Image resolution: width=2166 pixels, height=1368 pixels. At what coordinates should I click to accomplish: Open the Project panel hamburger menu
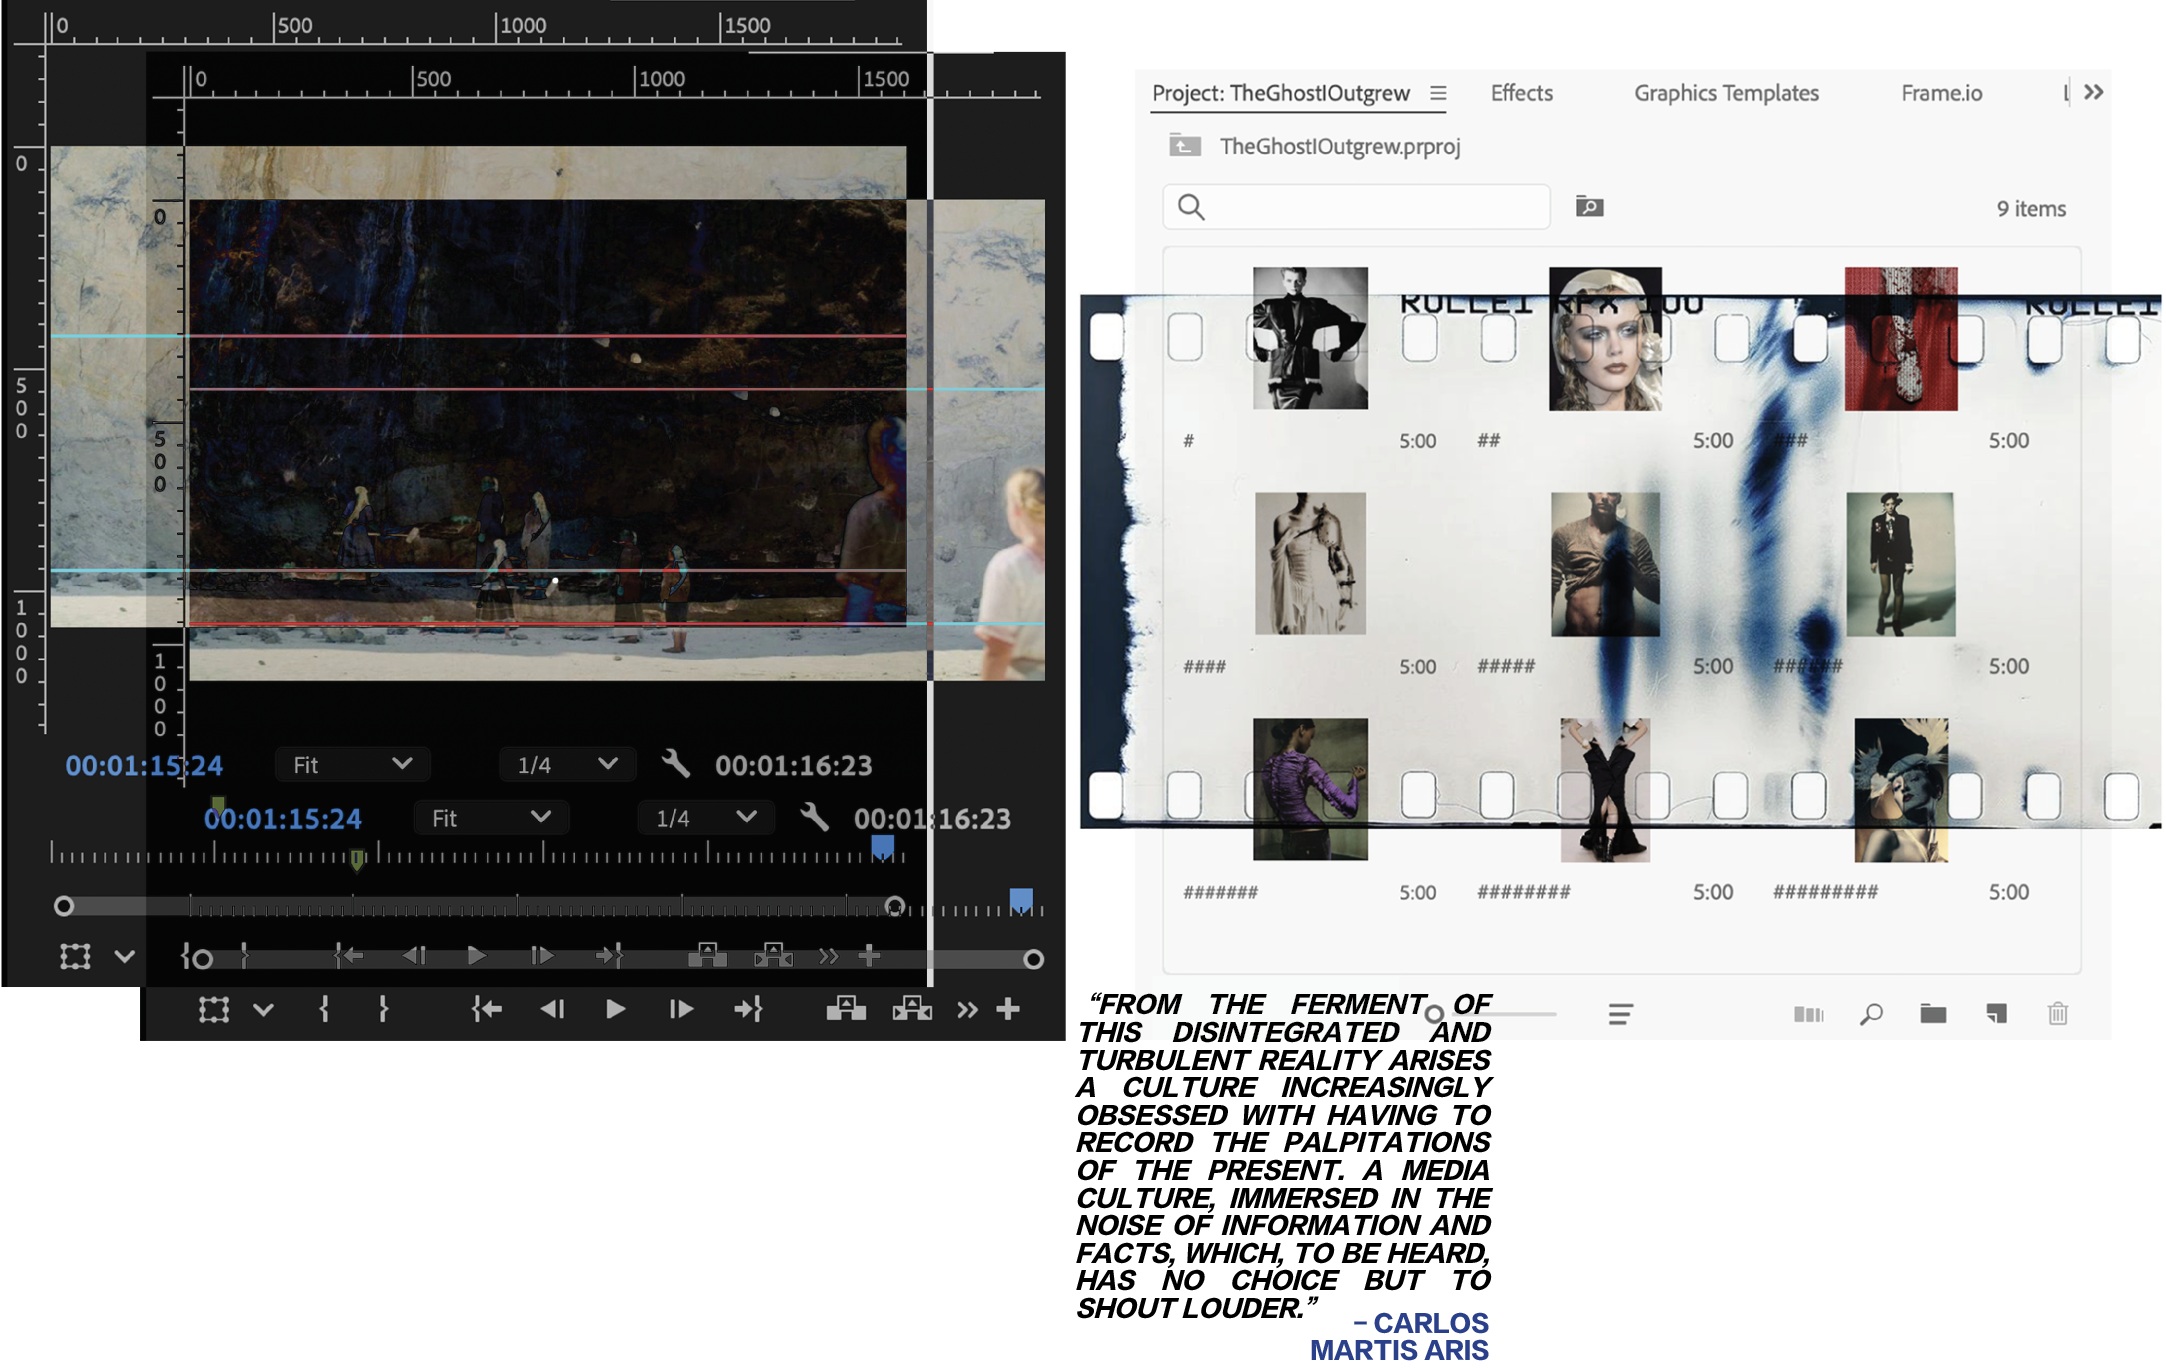[x=1438, y=93]
